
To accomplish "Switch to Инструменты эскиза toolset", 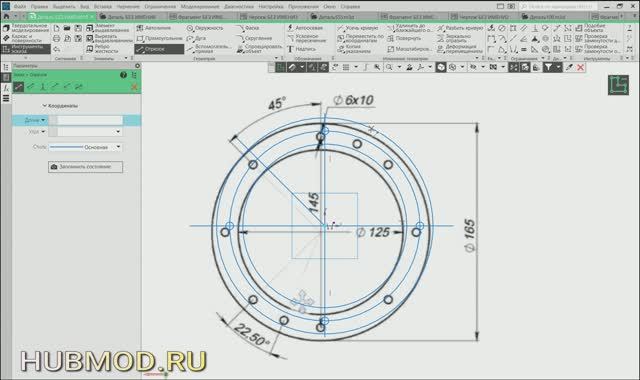I will [x=26, y=49].
